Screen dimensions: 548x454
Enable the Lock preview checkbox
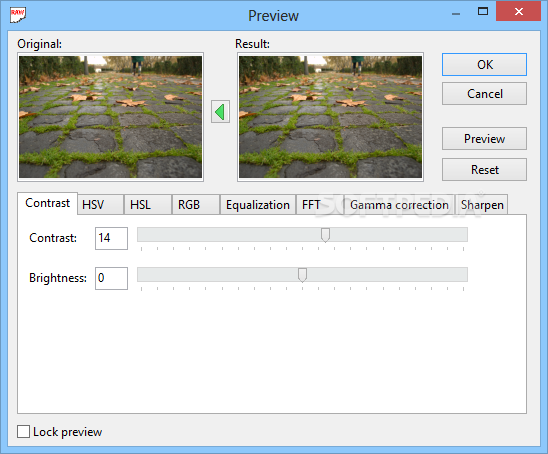(x=23, y=431)
